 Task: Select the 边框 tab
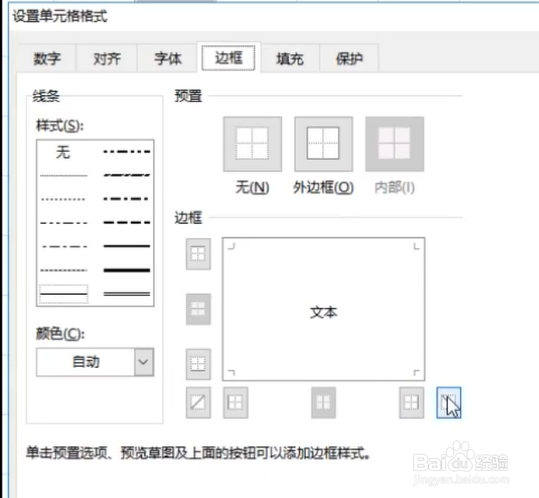coord(229,57)
